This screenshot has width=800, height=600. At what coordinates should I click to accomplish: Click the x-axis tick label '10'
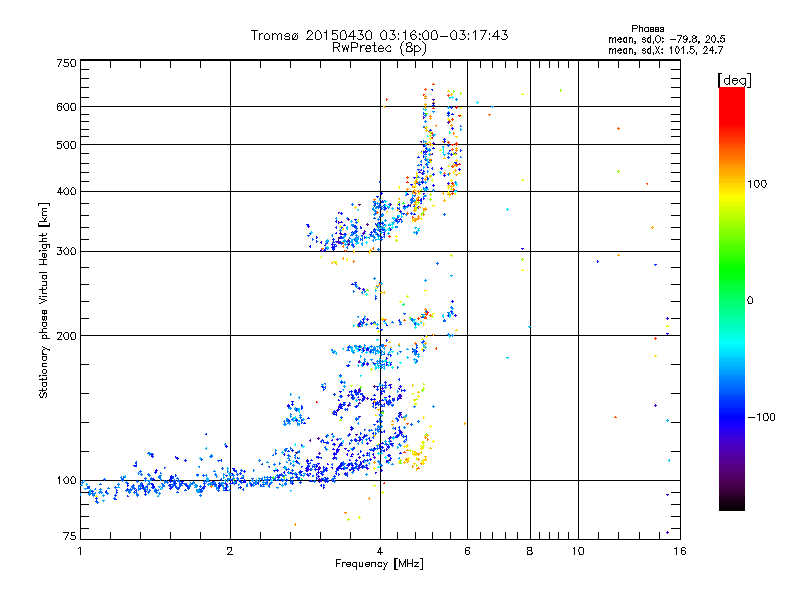[x=578, y=551]
